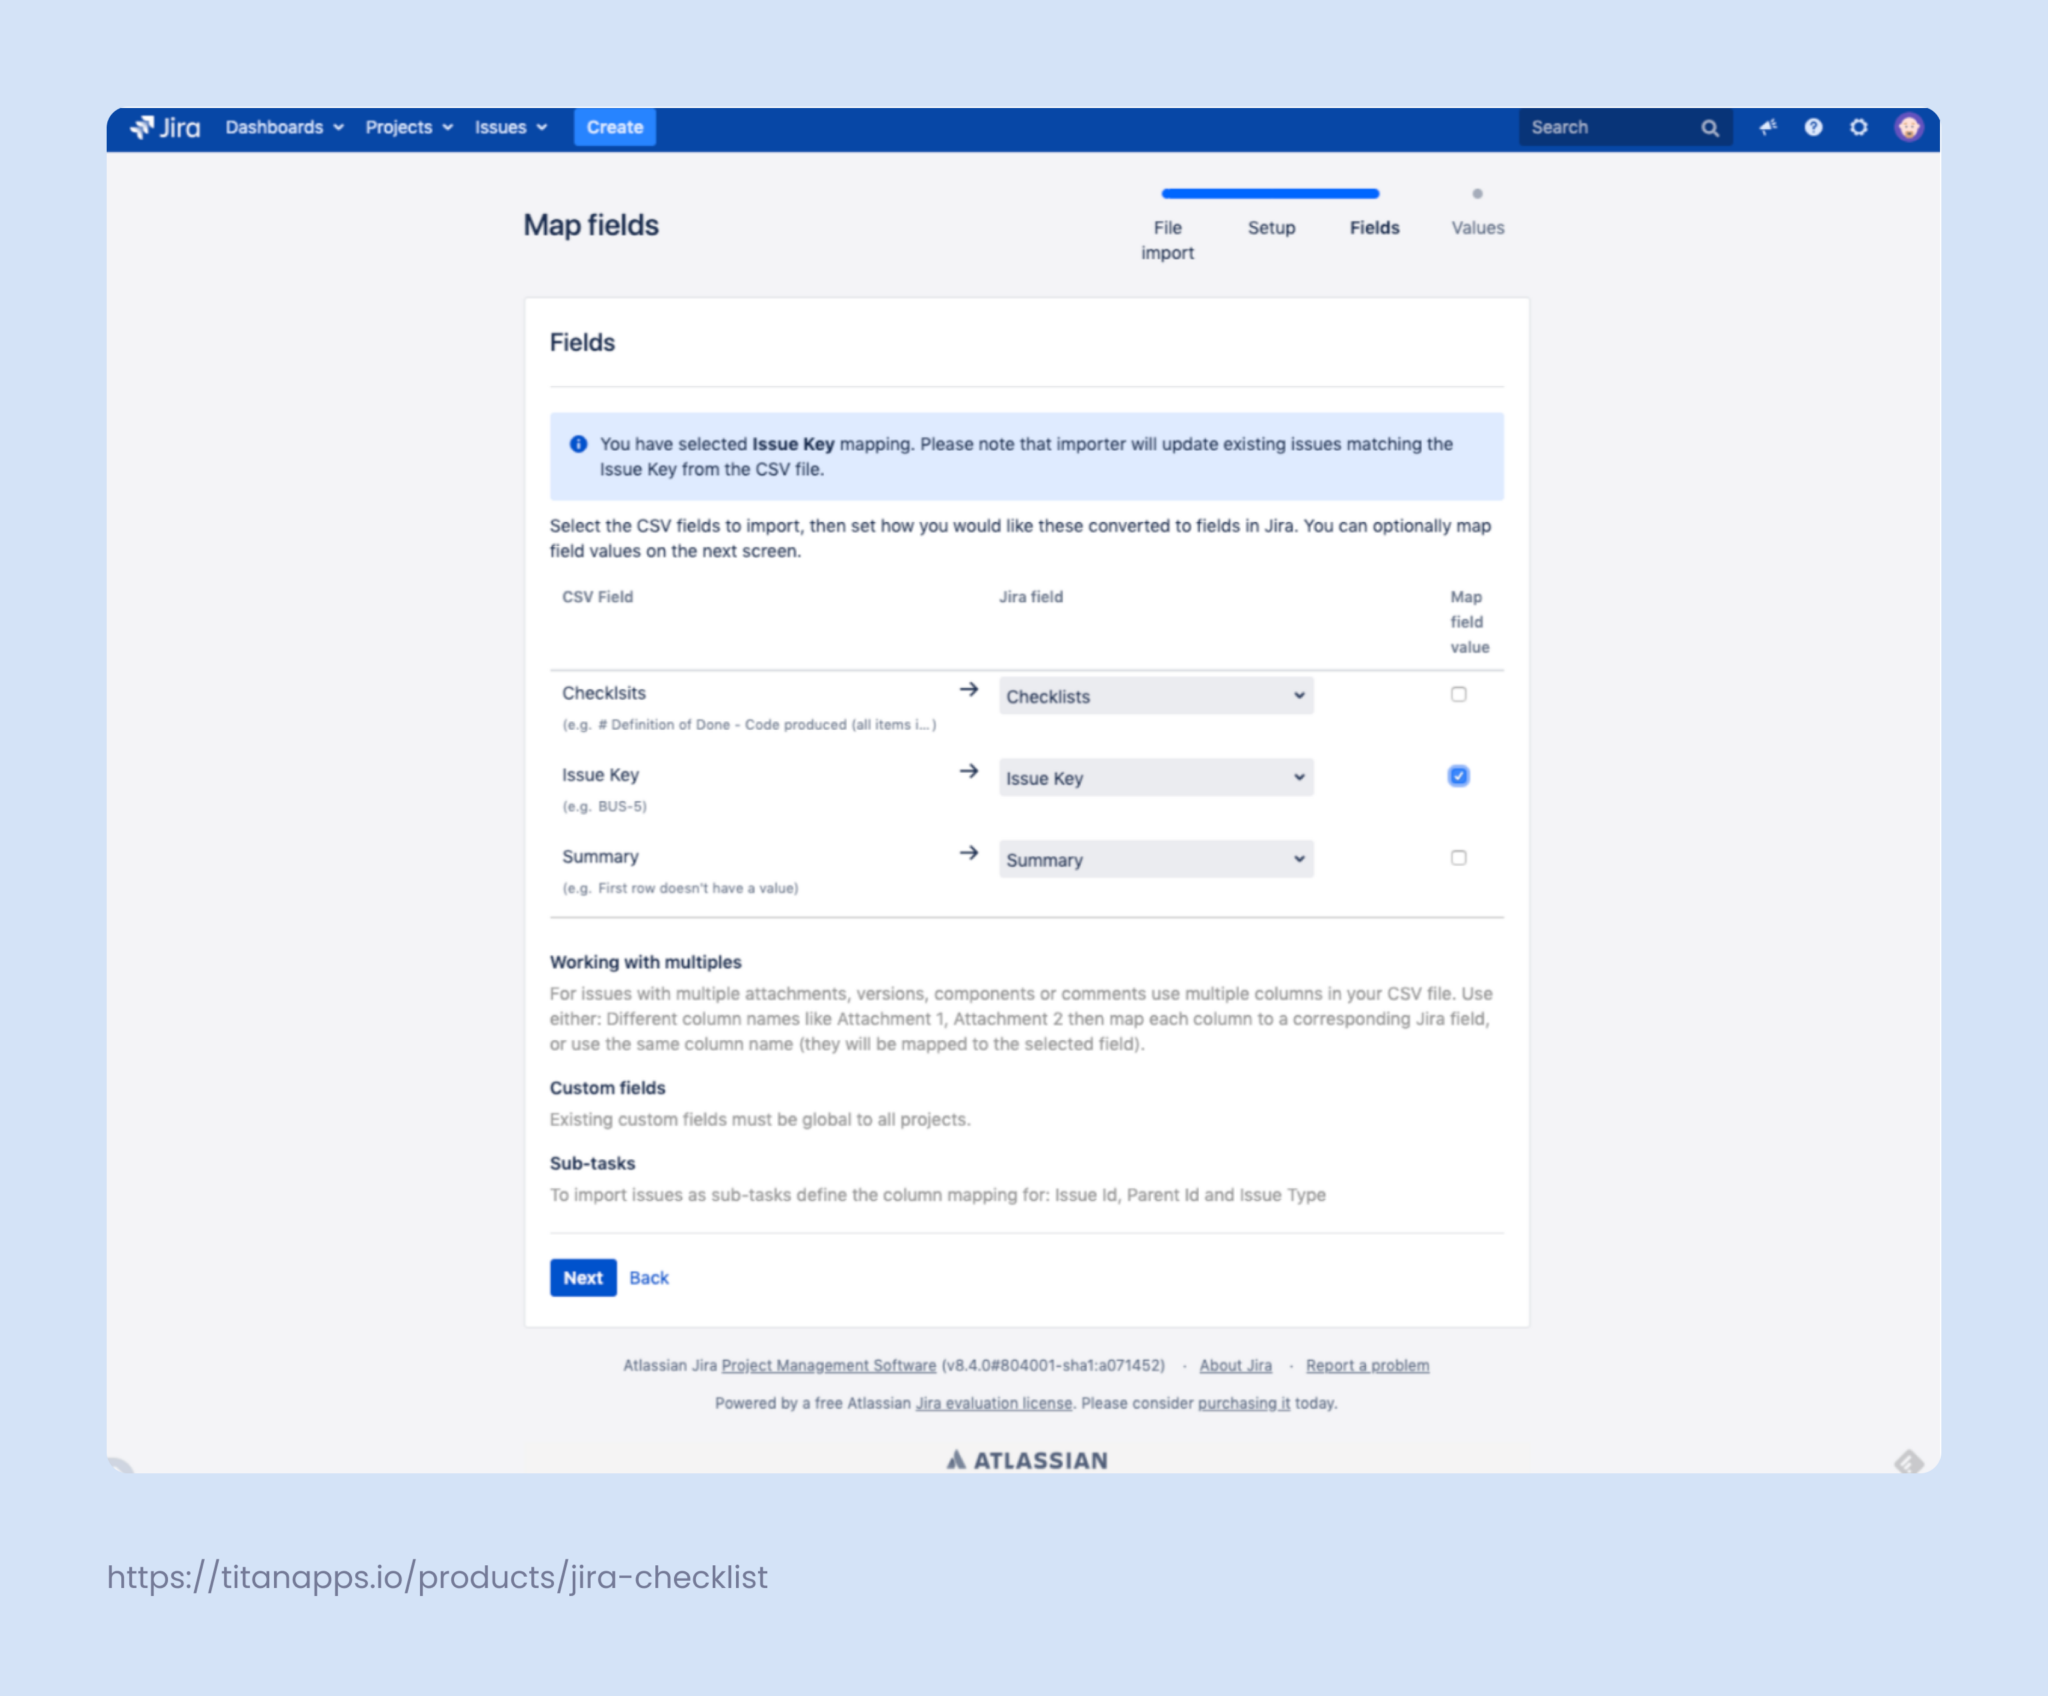
Task: Click Next to proceed to Values
Action: (583, 1277)
